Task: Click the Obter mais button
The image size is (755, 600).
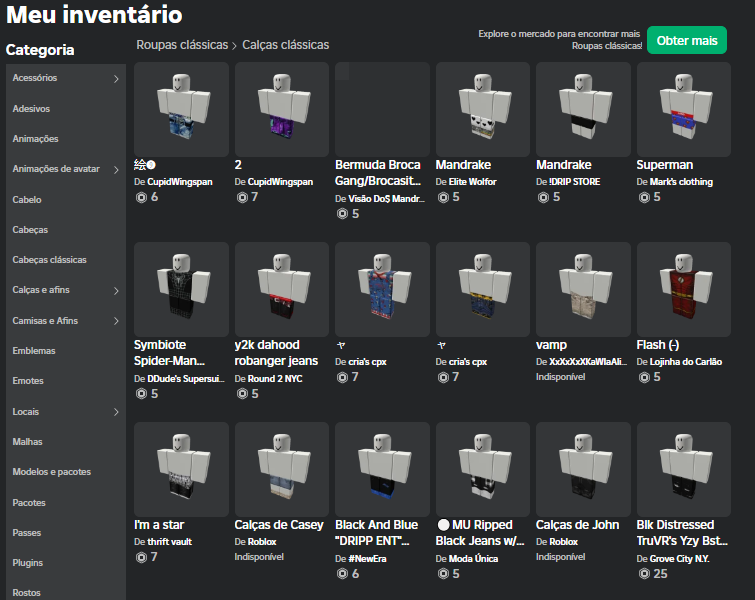Action: pos(687,40)
